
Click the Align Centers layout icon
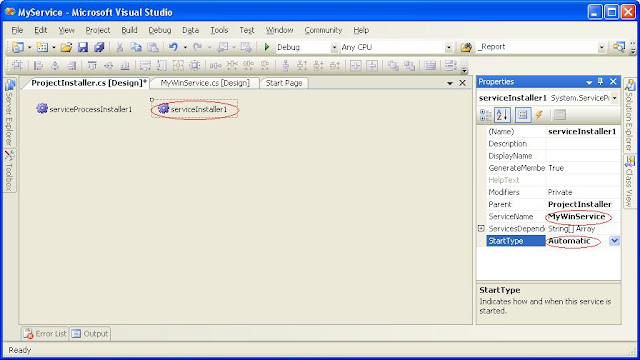tap(55, 65)
